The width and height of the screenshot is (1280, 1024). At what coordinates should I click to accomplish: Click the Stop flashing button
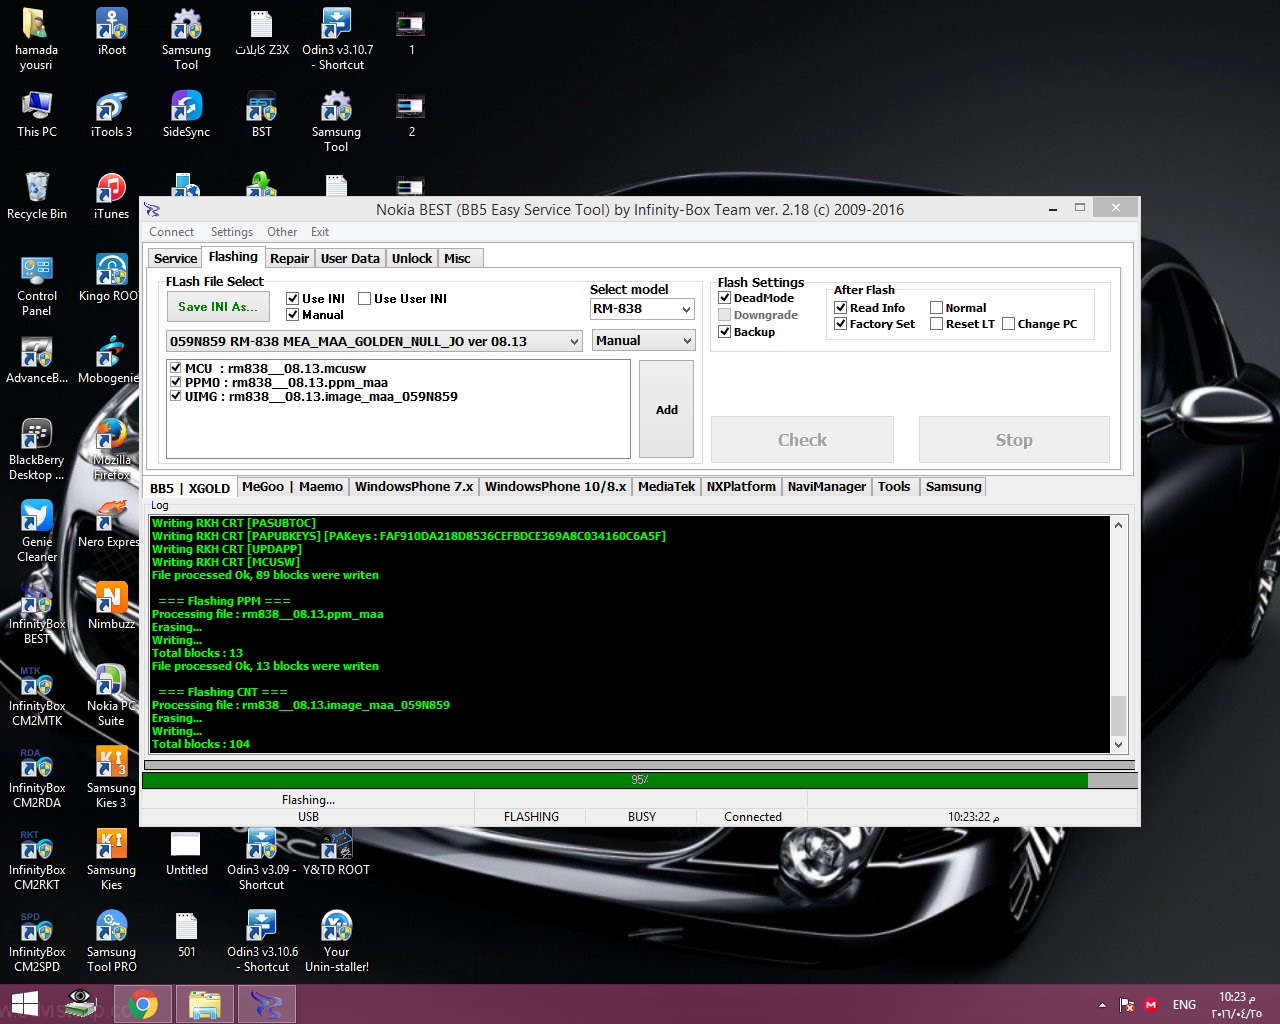(1014, 440)
